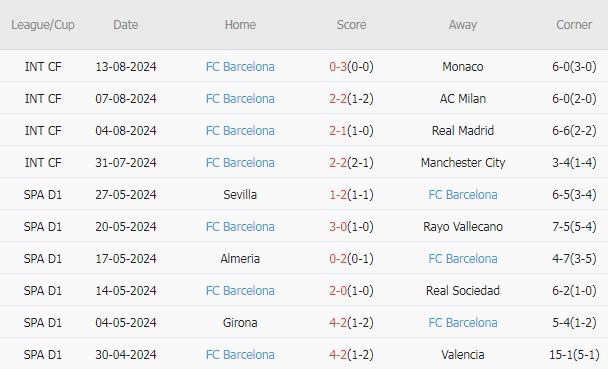Select Valencia away team name
Viewport: 608px width, 369px height.
click(463, 354)
